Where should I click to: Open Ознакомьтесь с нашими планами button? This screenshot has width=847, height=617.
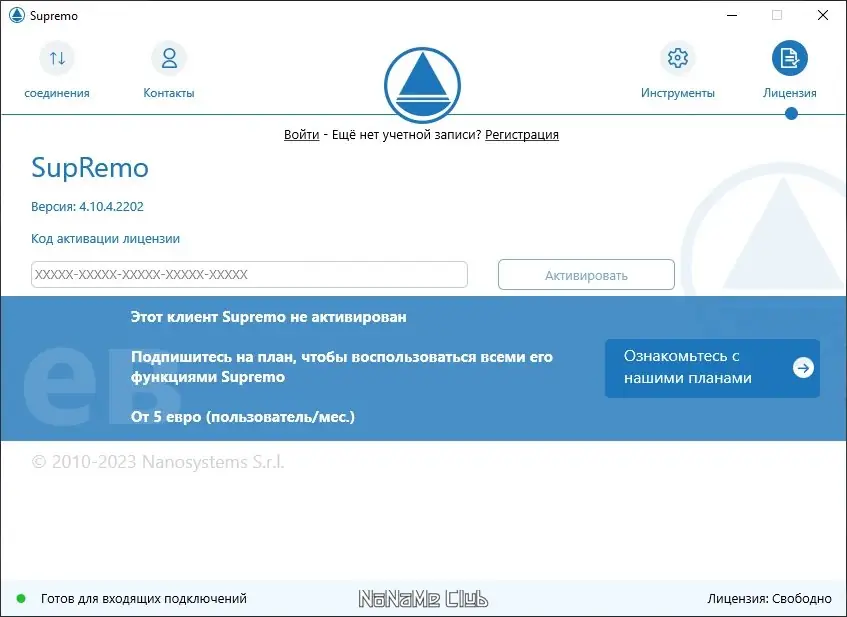coord(712,368)
